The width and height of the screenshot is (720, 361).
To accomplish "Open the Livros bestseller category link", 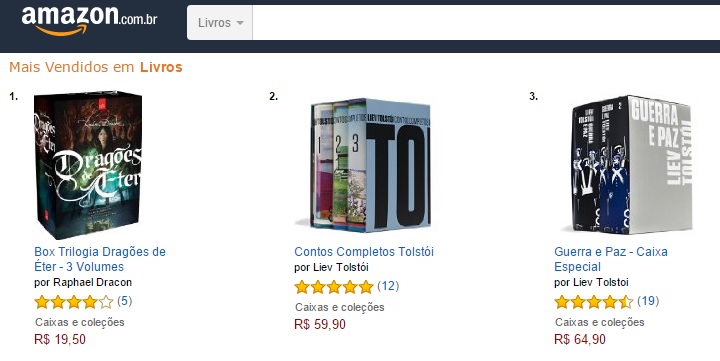I will (x=161, y=67).
